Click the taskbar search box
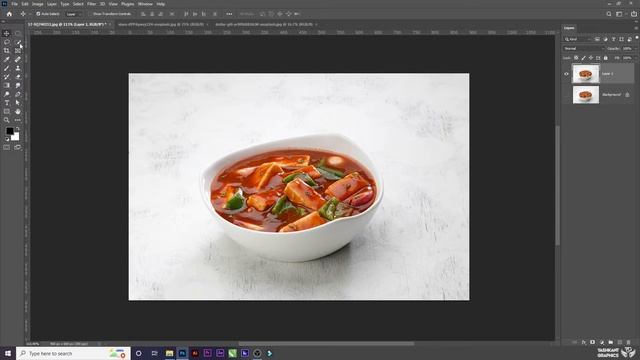Image resolution: width=640 pixels, height=360 pixels. point(73,353)
